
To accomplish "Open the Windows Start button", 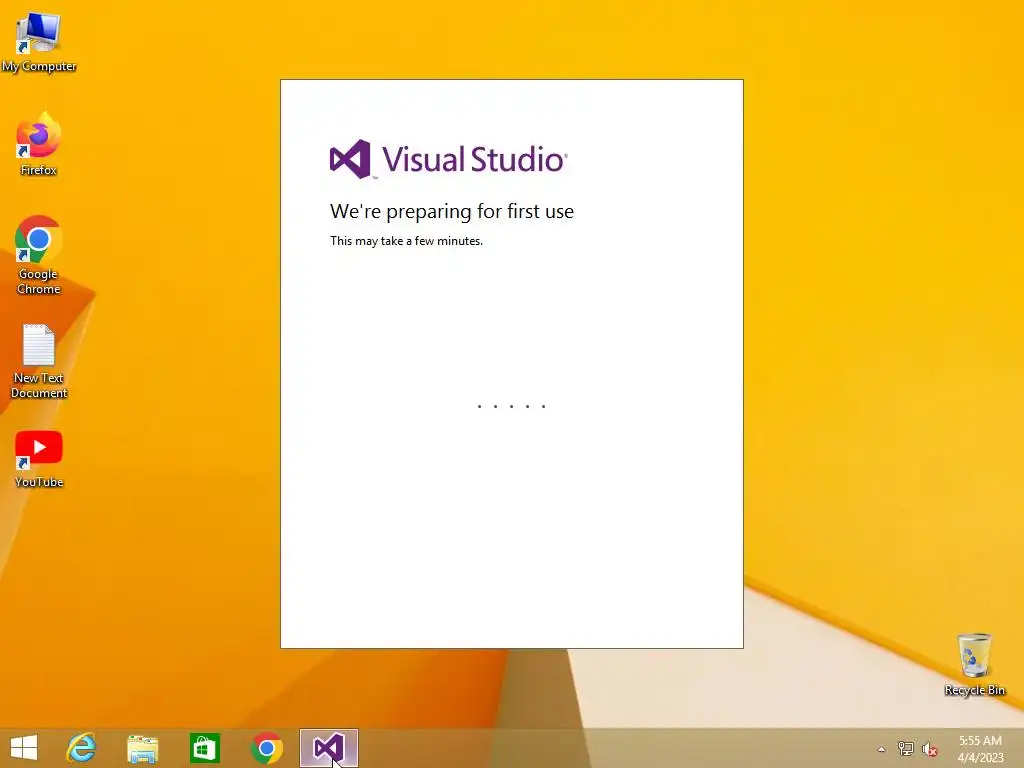I will coord(24,748).
